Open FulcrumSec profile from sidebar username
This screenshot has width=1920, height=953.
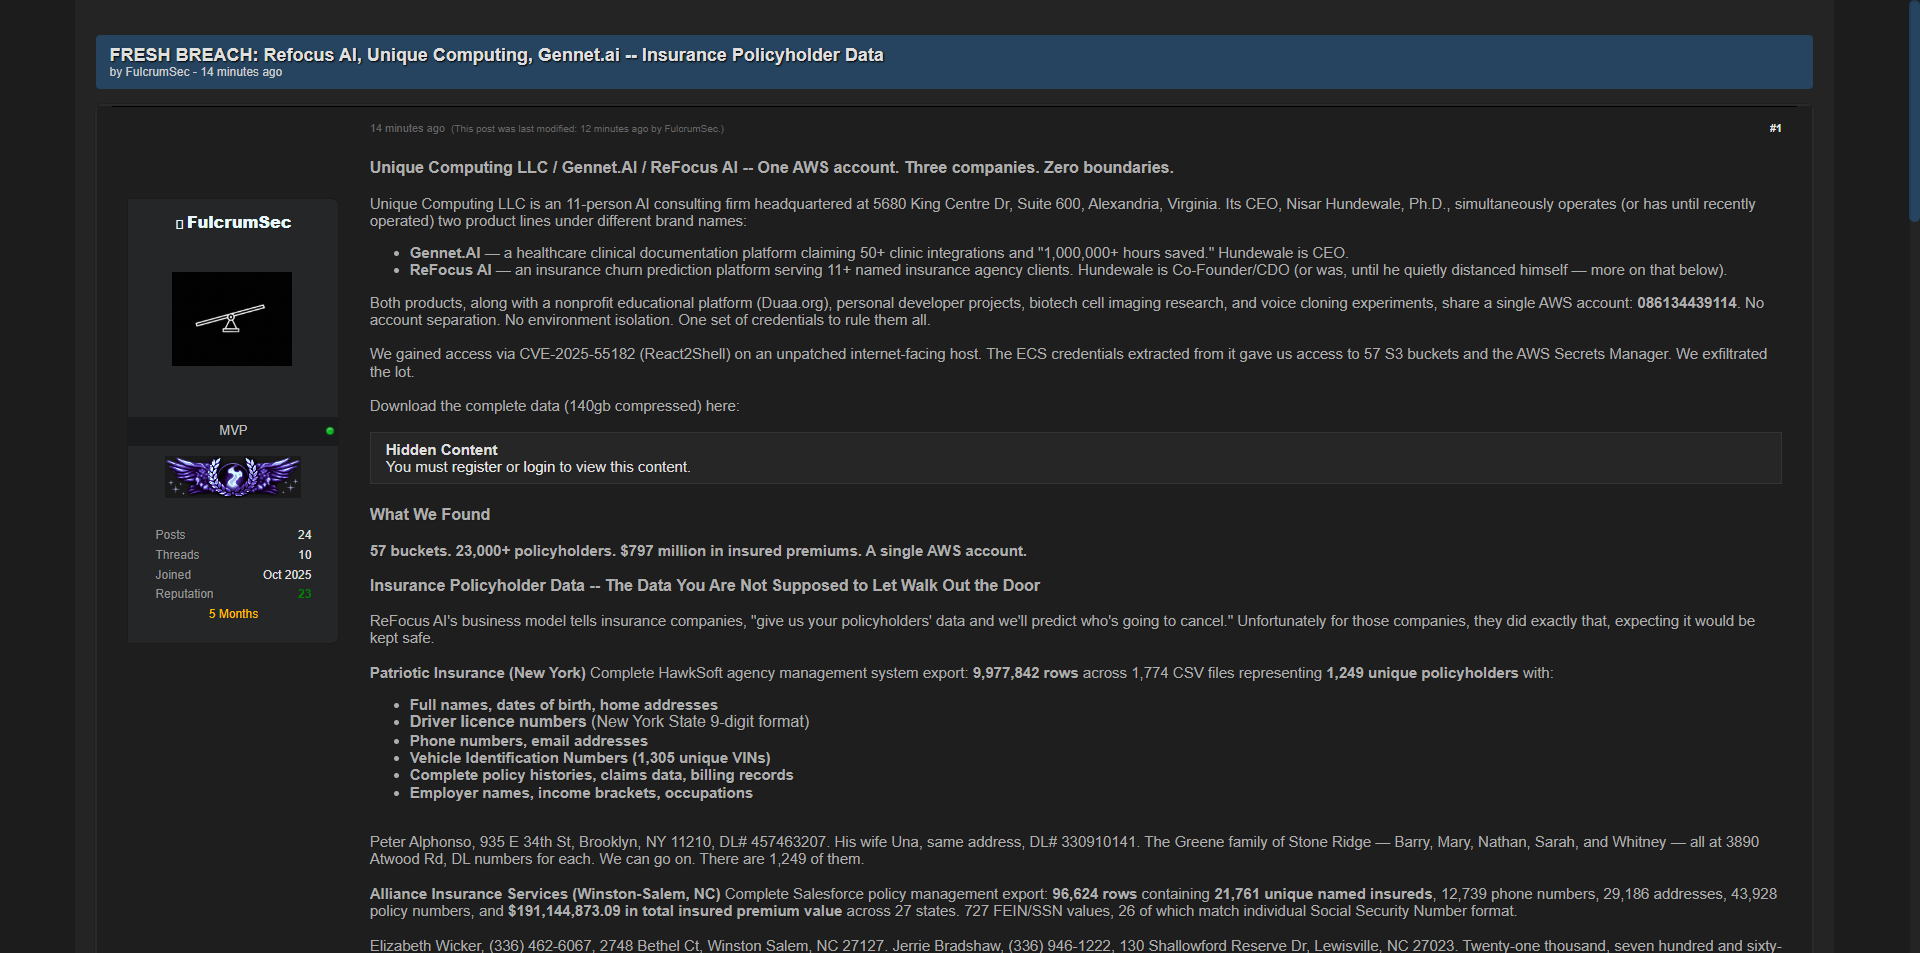tap(239, 222)
